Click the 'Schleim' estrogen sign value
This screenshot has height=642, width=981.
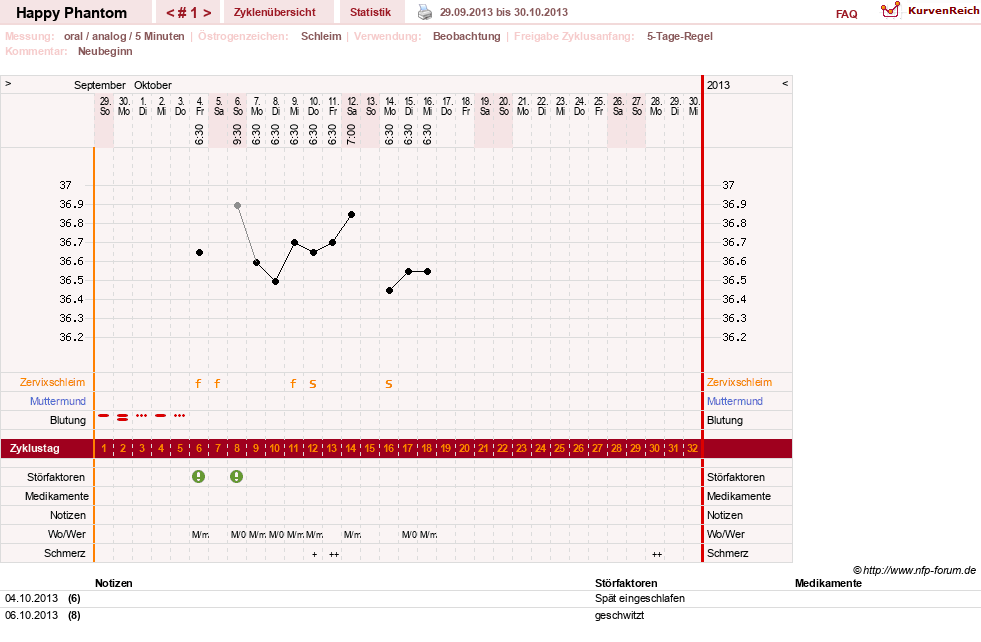click(x=321, y=36)
